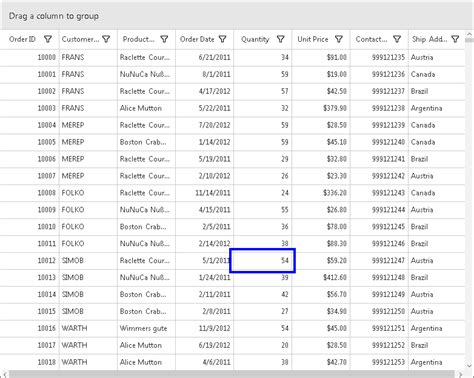This screenshot has width=474, height=378.
Task: Sort by the Order ID header
Action: 22,39
